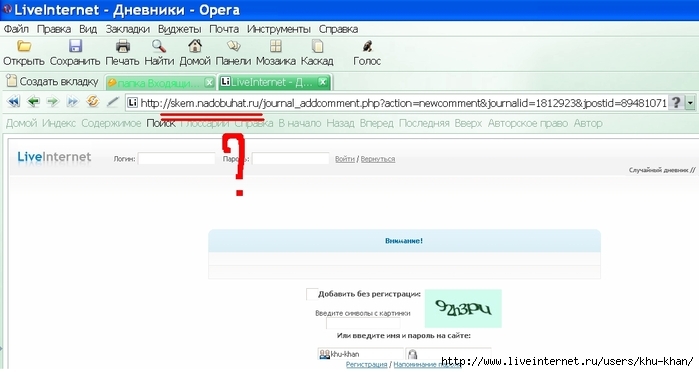Click the Войти login link

(x=345, y=159)
